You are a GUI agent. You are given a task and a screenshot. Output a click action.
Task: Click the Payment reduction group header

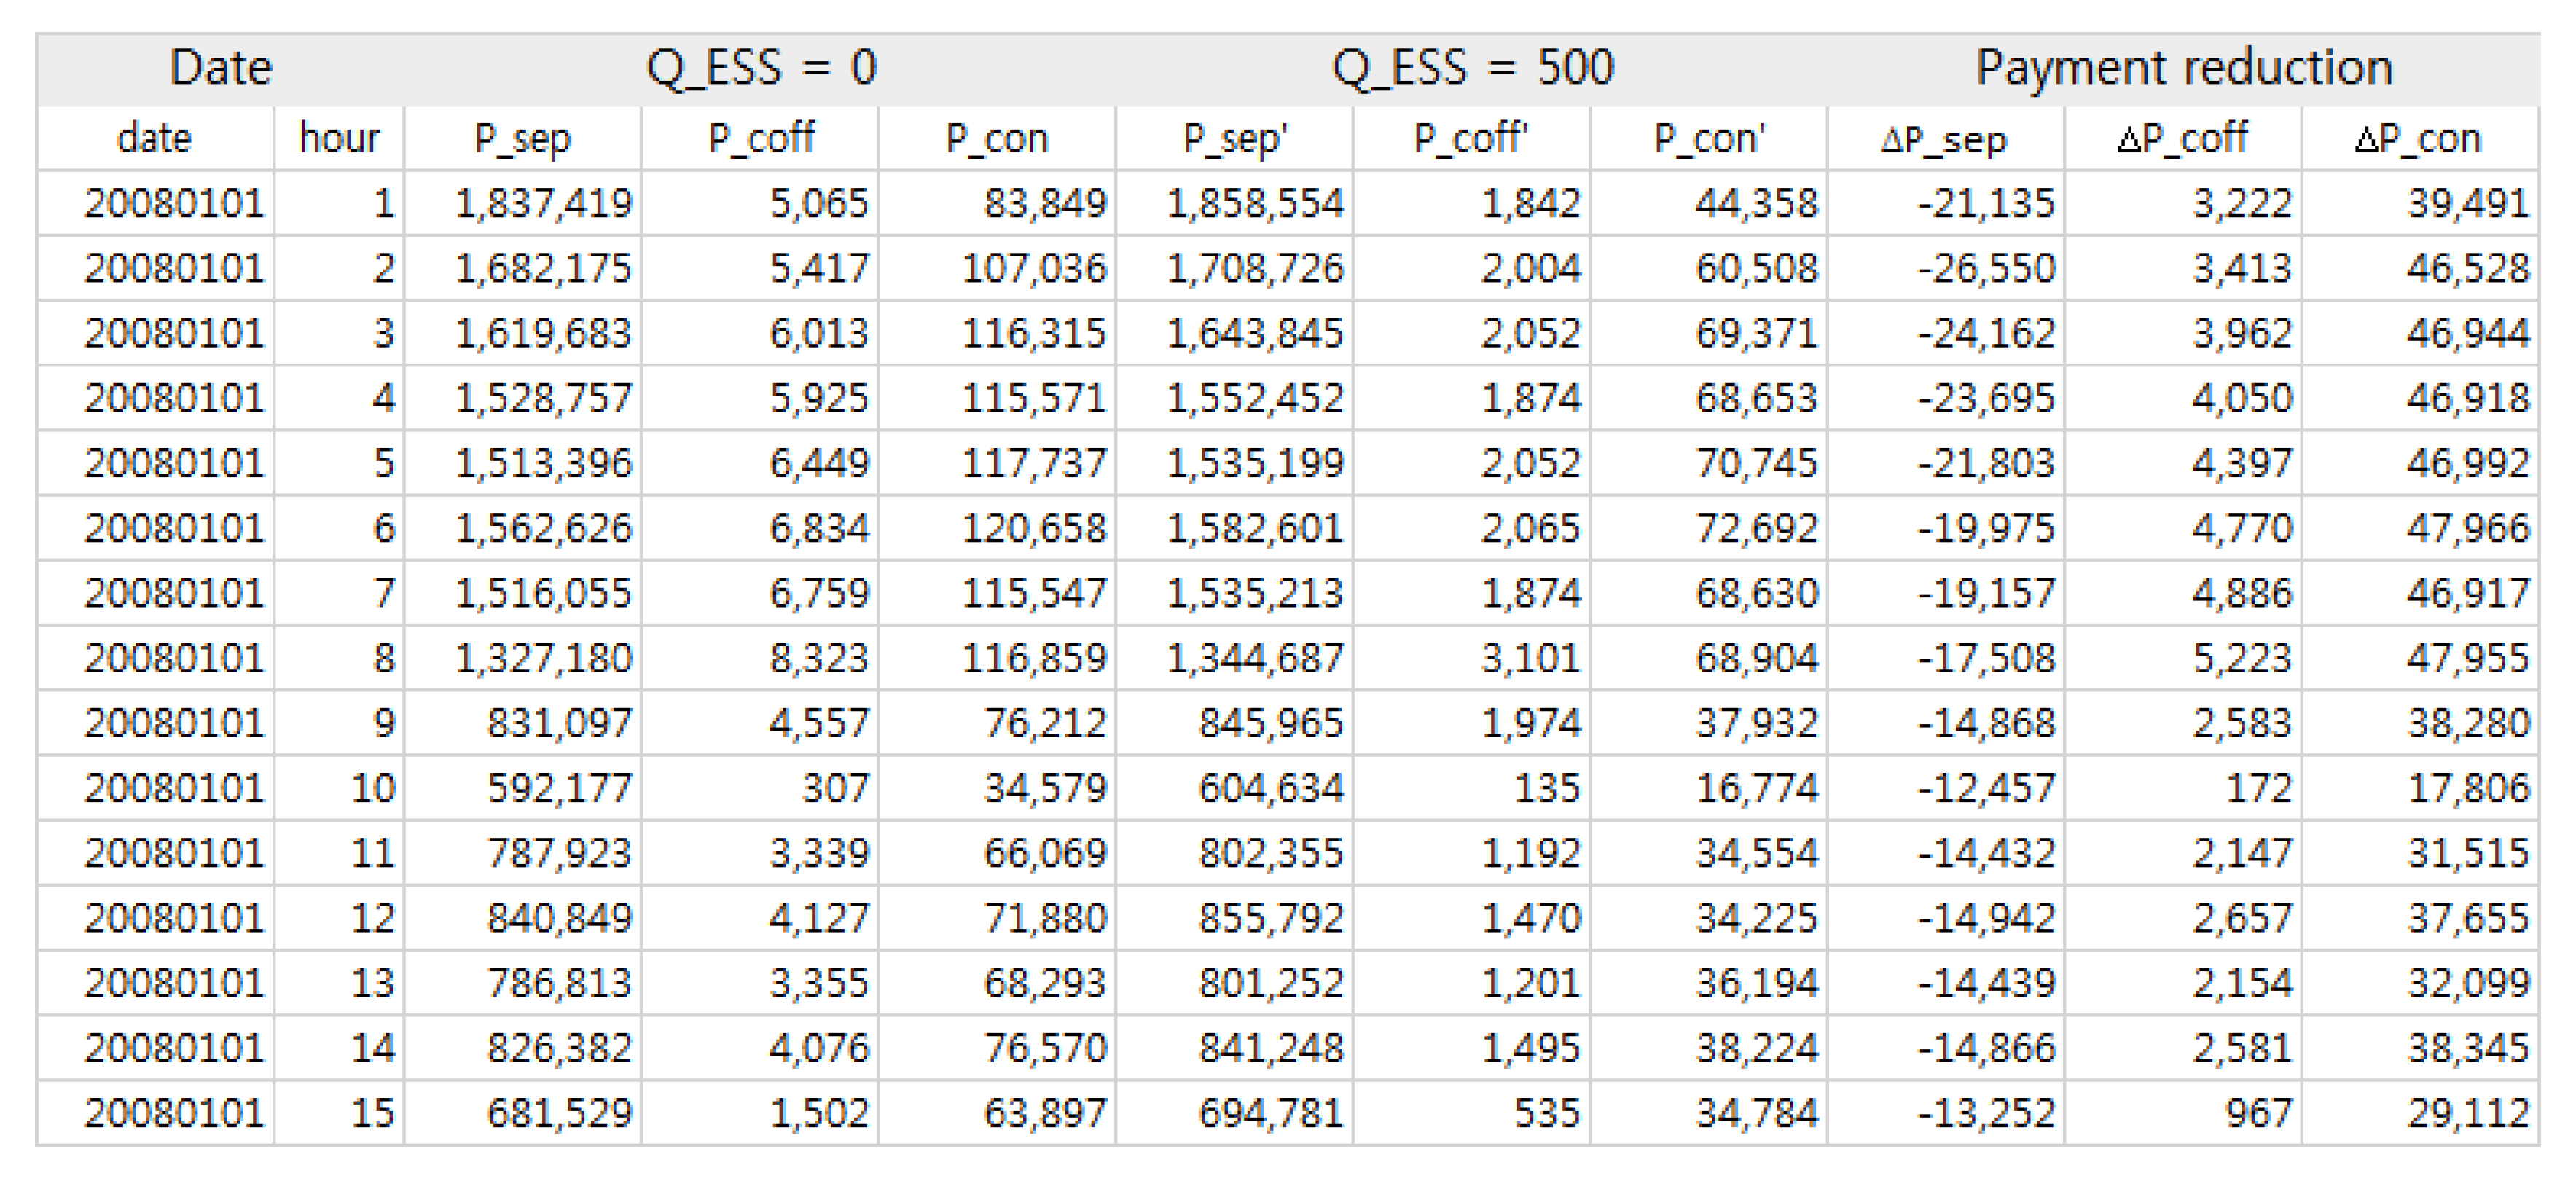pos(2184,68)
